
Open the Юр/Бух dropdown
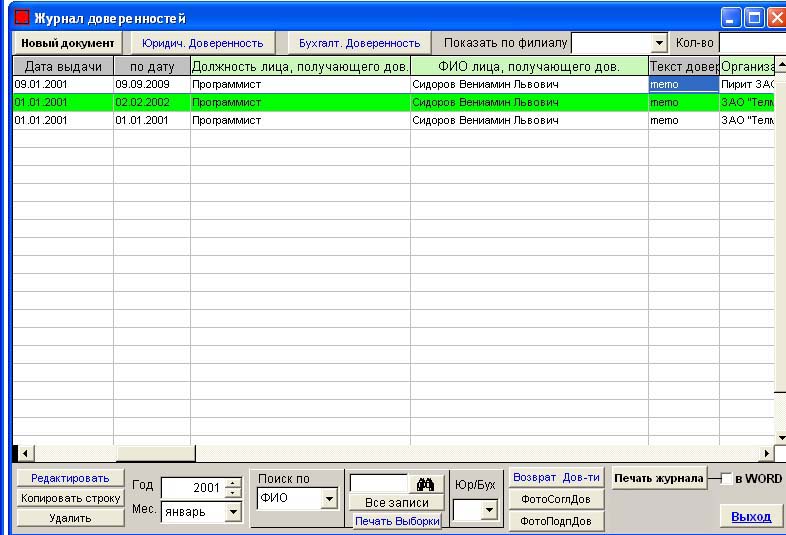488,511
